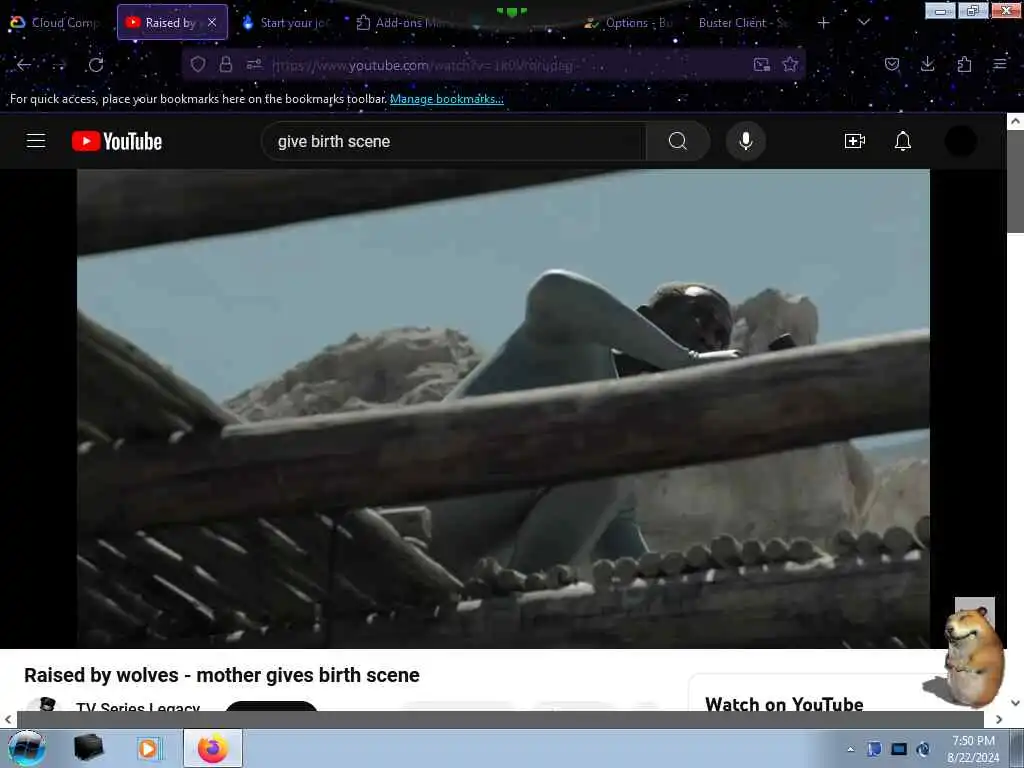Toggle picture-in-picture icon in address bar
The width and height of the screenshot is (1024, 768).
[761, 64]
